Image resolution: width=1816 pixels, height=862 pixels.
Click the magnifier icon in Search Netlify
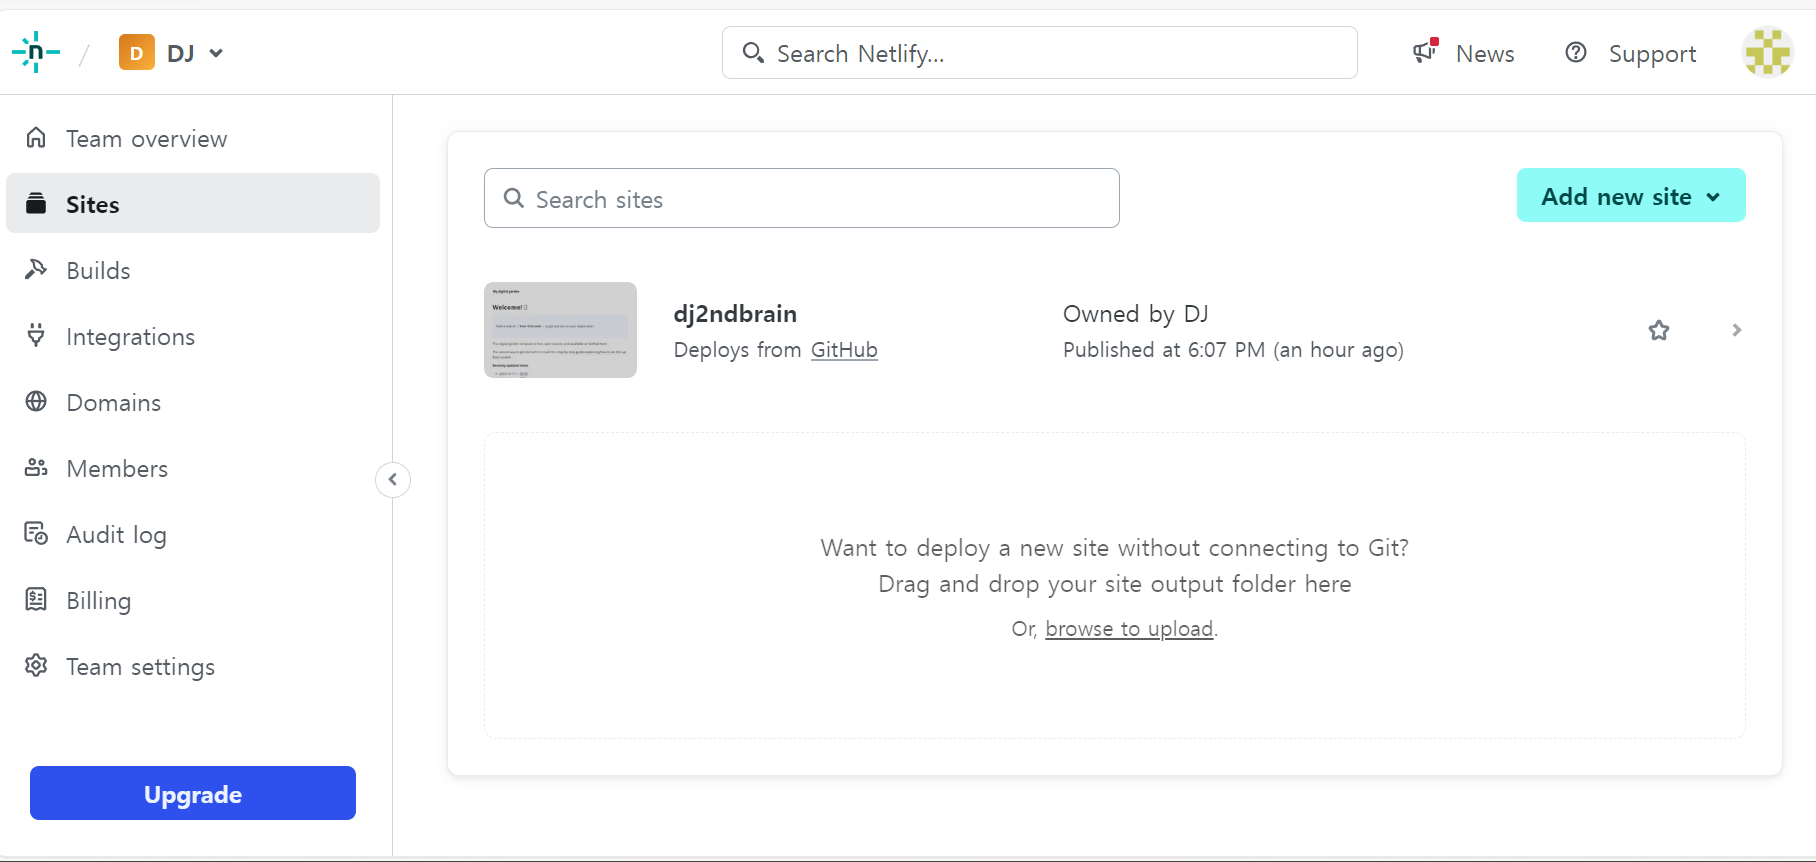click(753, 53)
